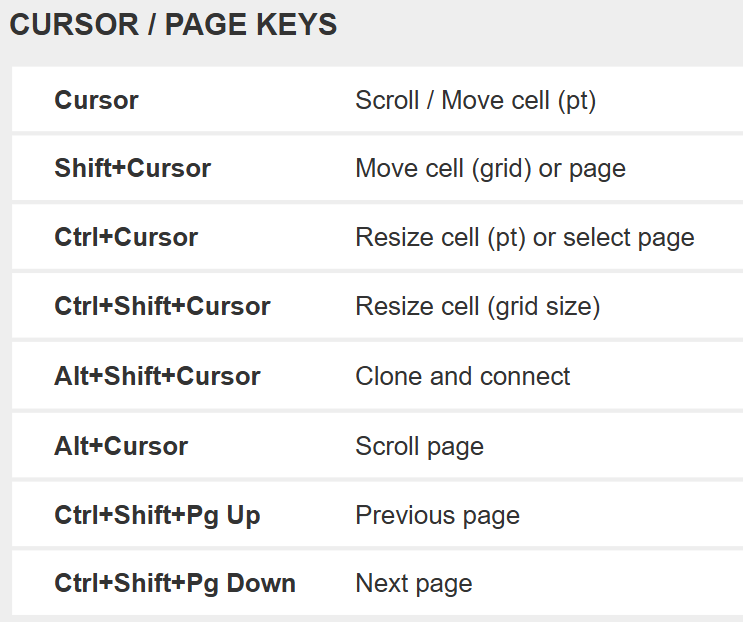This screenshot has width=744, height=622.
Task: Click the Scroll / Move cell (pt) description
Action: point(475,100)
